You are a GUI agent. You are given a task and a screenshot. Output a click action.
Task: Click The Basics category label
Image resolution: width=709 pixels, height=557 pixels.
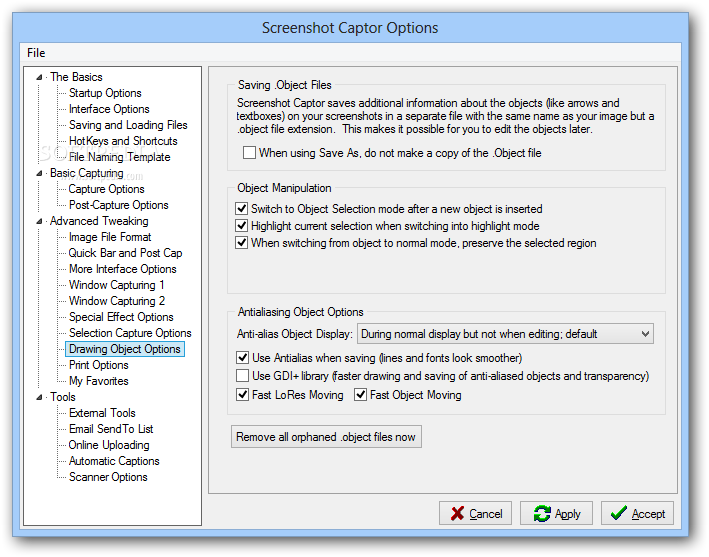point(76,77)
